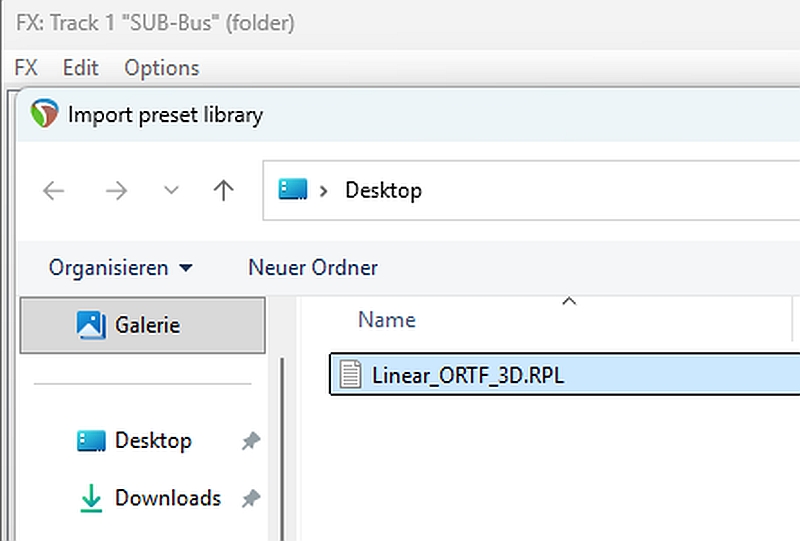
Task: Click the blue folder icon in address bar
Action: click(x=293, y=189)
